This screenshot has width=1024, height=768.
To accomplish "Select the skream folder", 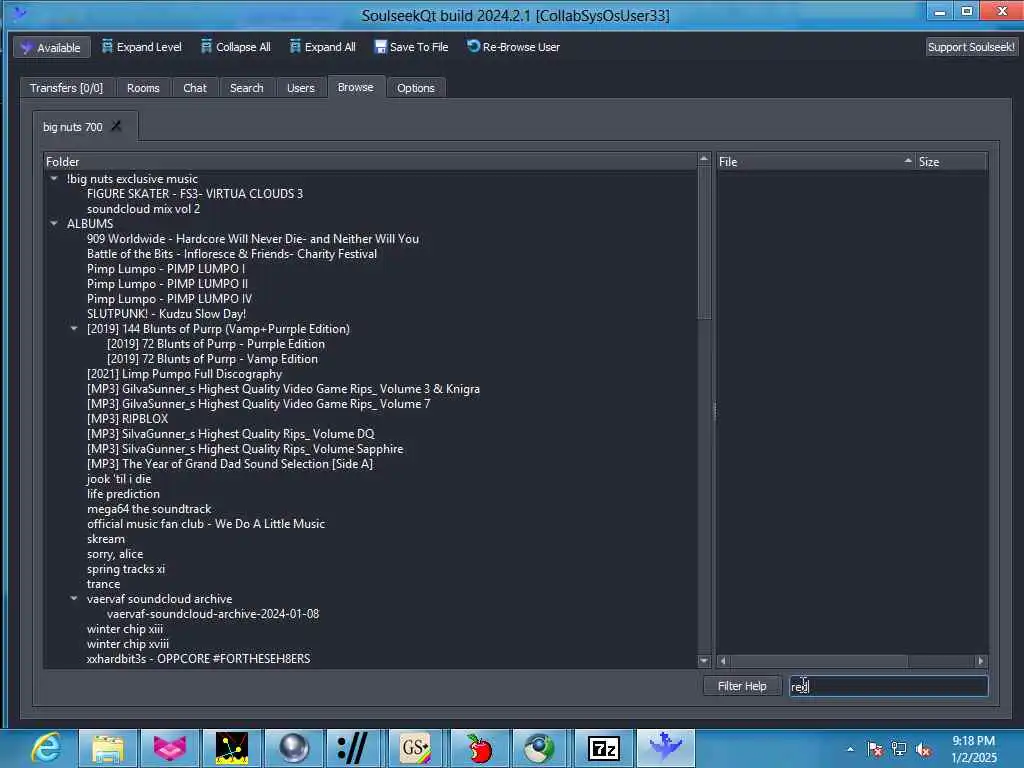I will (106, 539).
